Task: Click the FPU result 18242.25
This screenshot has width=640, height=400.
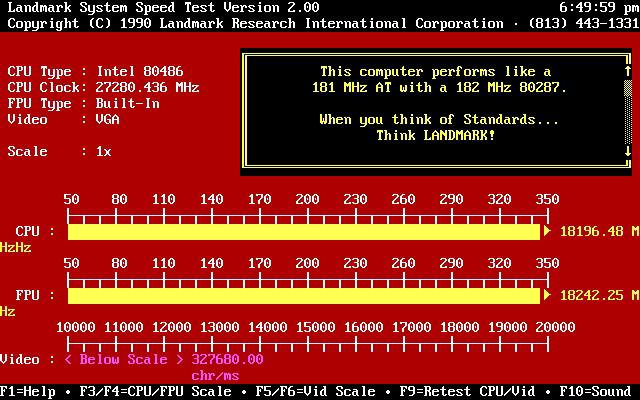Action: [591, 295]
